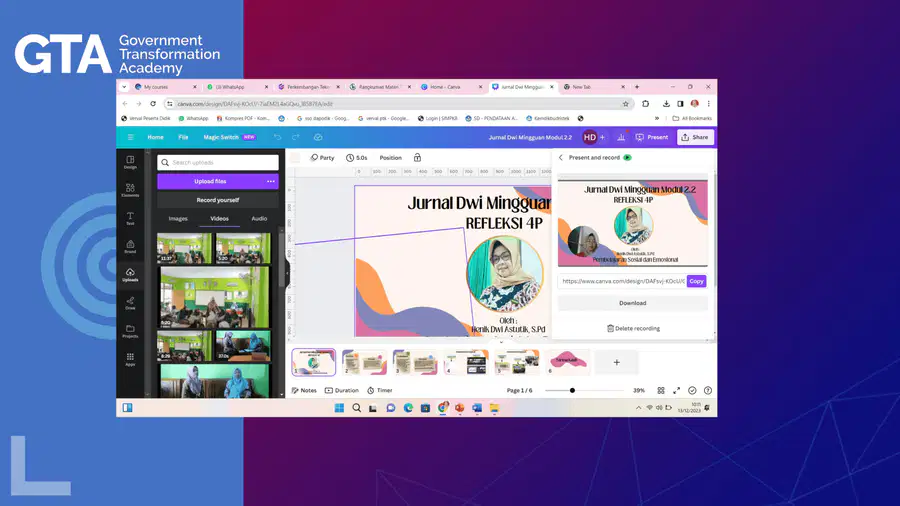Open Chrome downloads icon

(x=666, y=104)
